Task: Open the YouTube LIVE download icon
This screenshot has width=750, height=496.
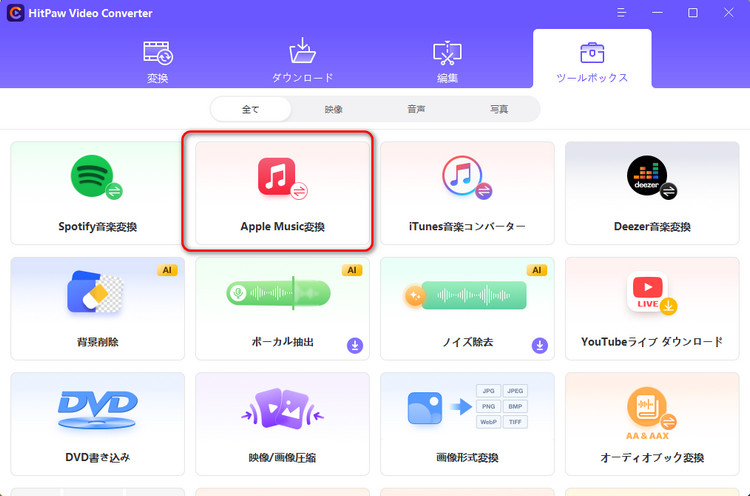Action: 651,293
